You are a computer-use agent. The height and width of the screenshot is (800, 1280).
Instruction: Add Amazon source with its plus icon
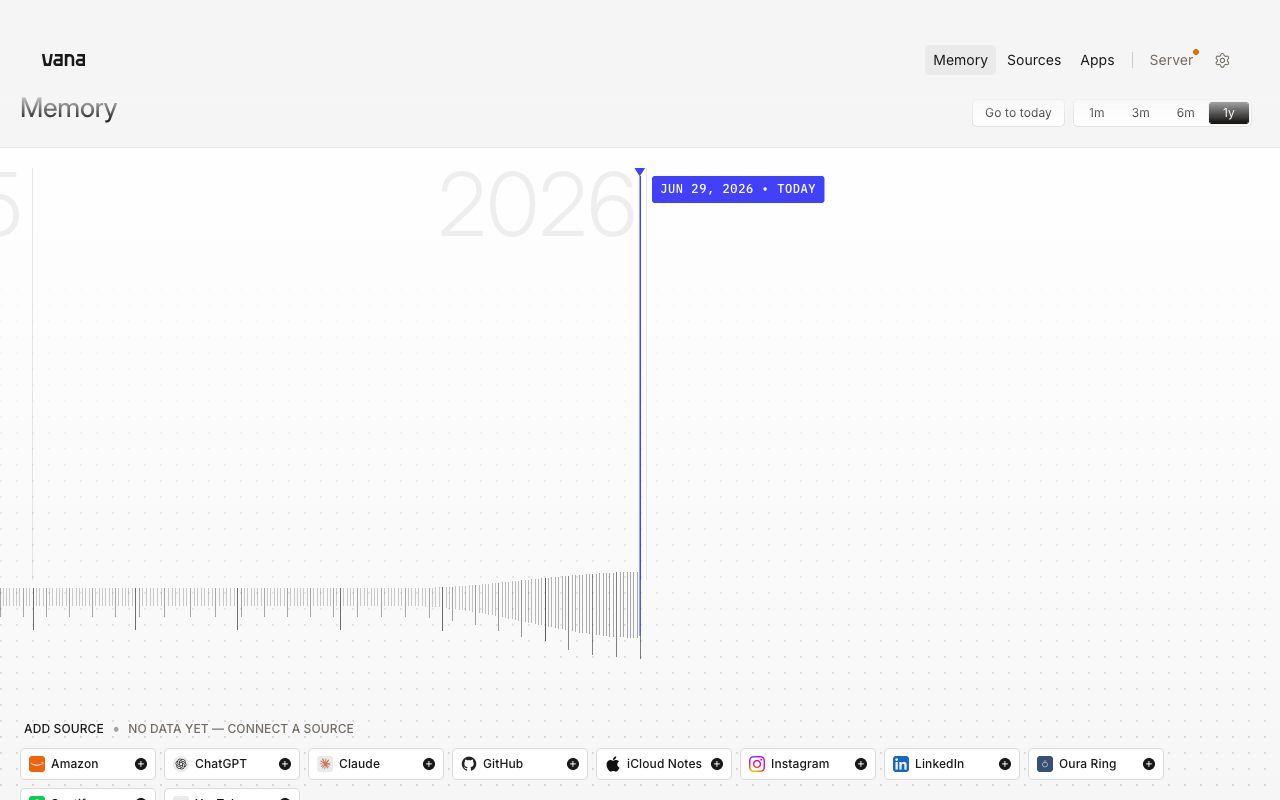(141, 764)
